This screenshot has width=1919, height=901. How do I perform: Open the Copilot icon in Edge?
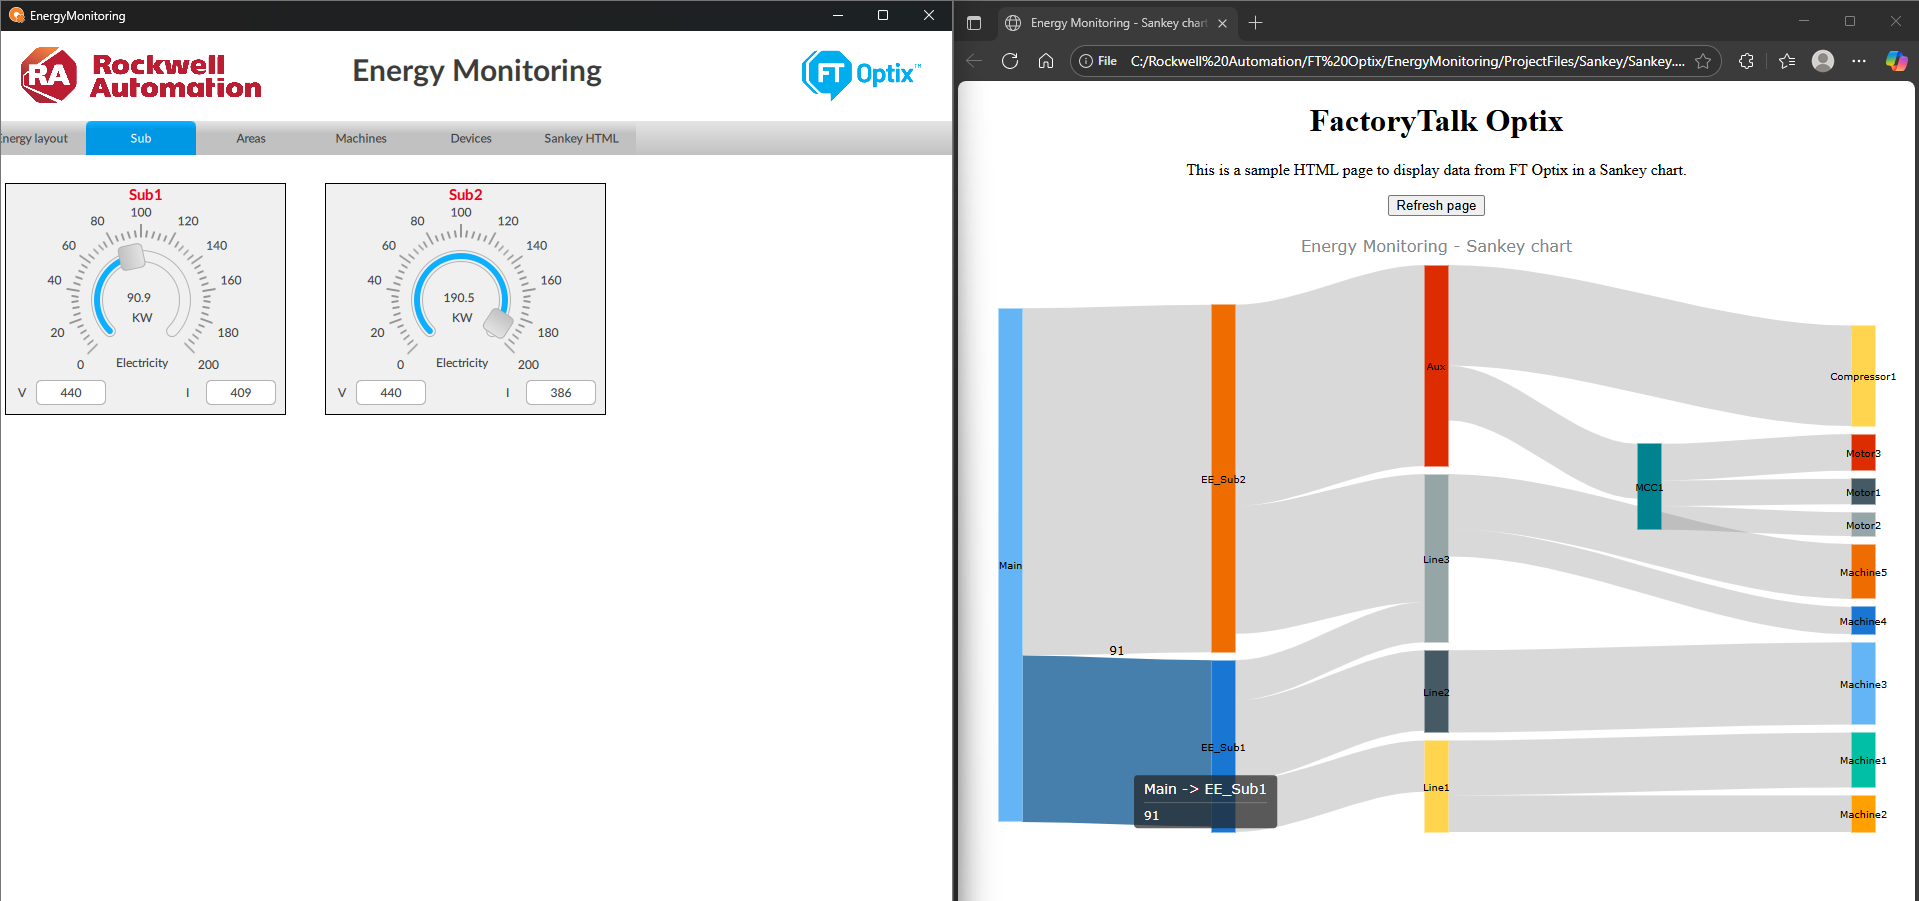[x=1896, y=61]
